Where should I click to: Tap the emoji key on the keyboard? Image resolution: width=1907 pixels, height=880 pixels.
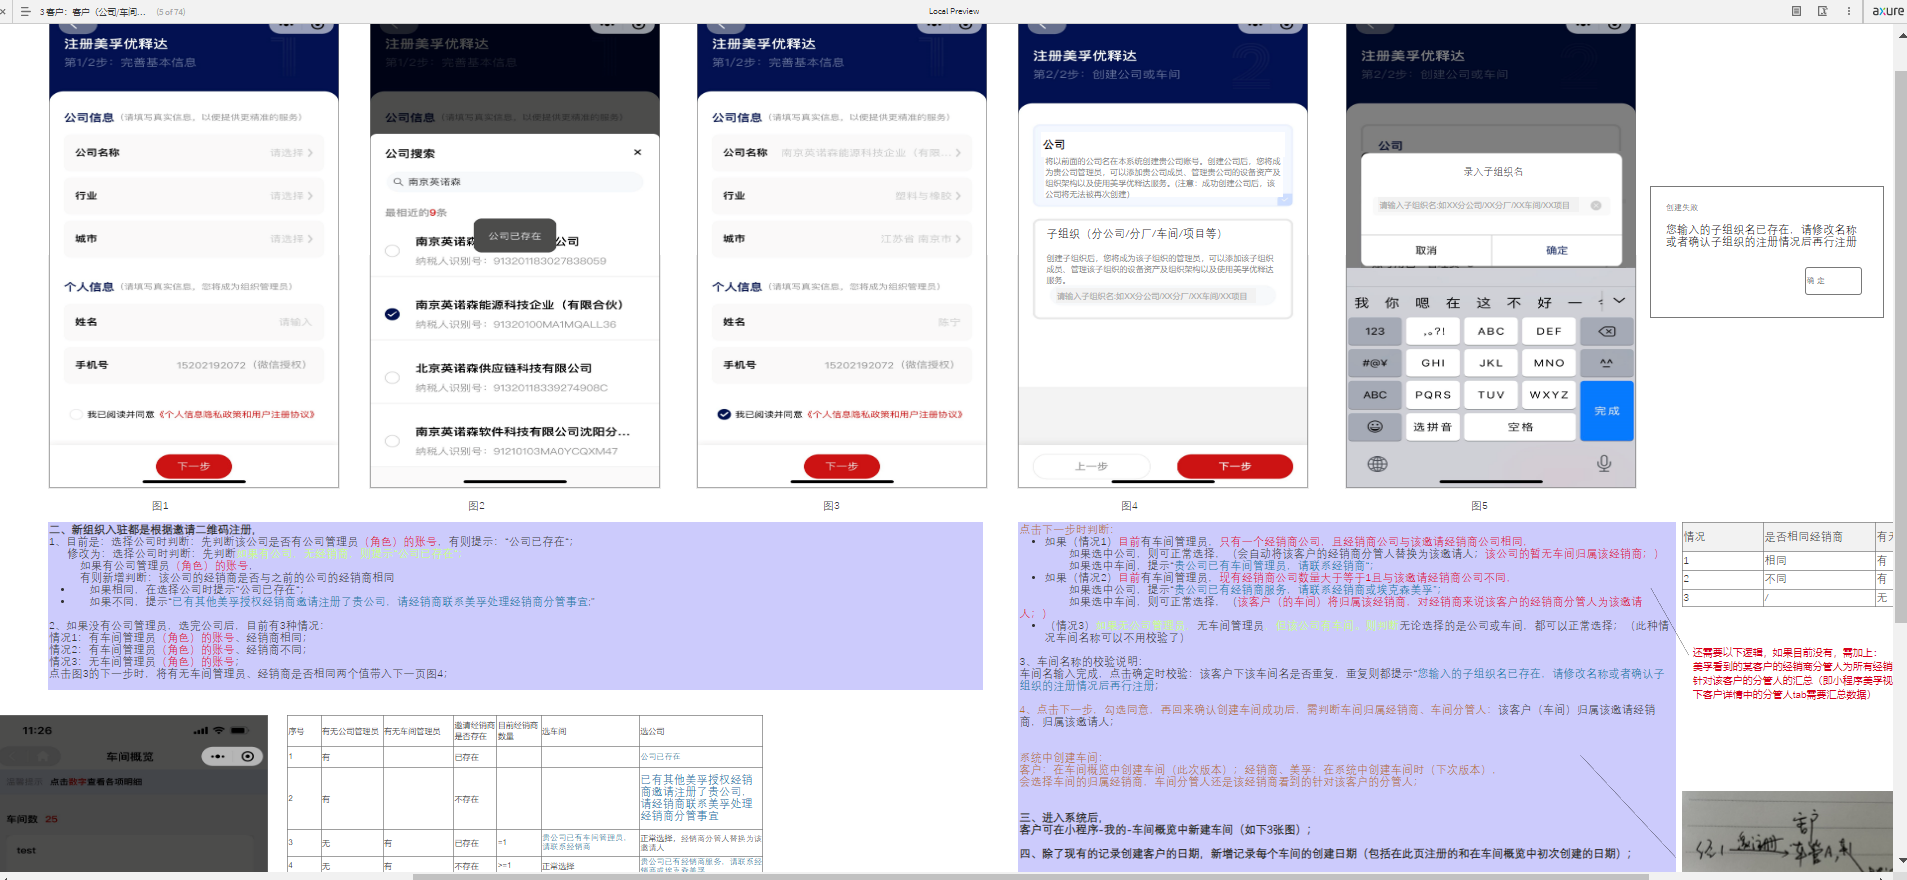pos(1375,426)
